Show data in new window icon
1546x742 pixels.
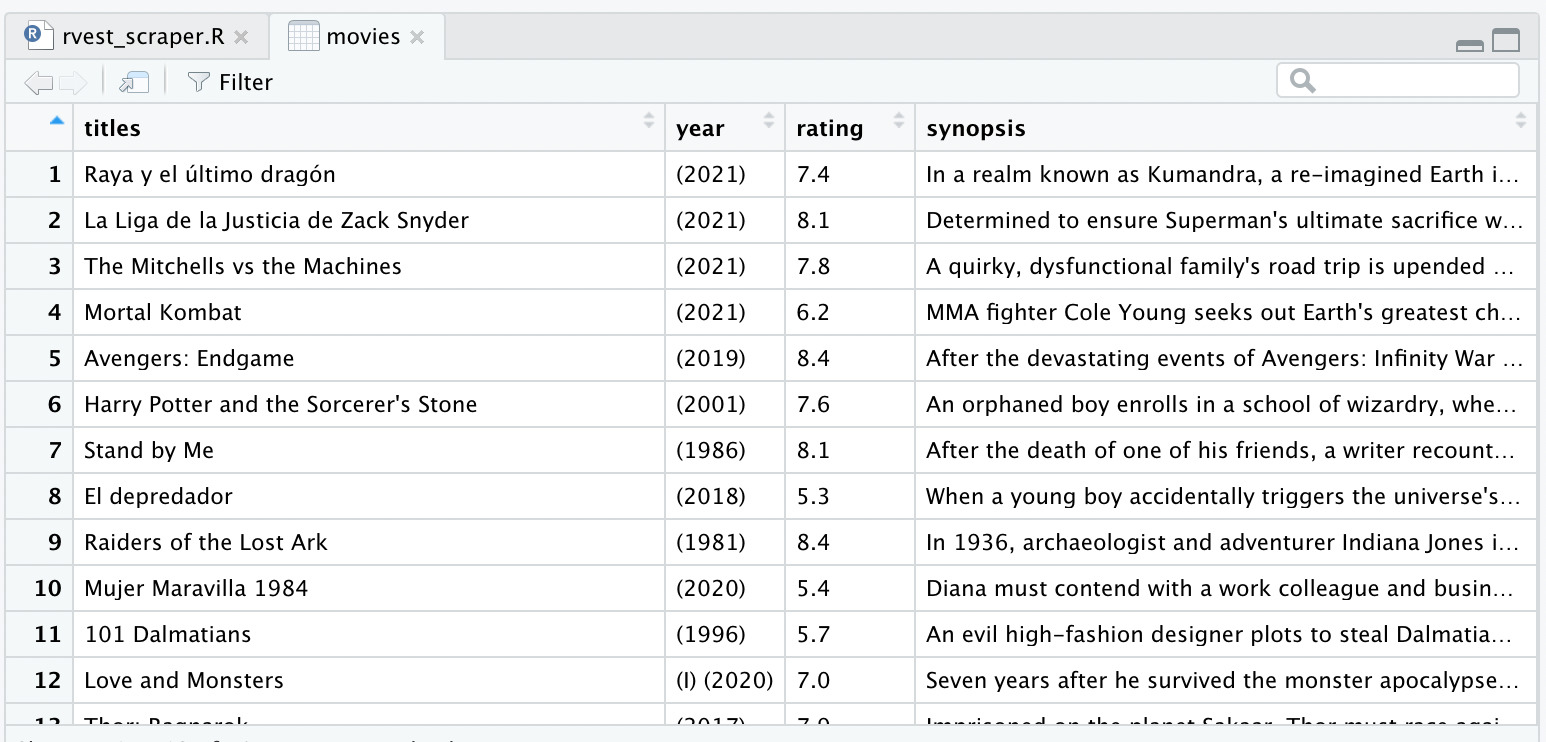pos(133,82)
